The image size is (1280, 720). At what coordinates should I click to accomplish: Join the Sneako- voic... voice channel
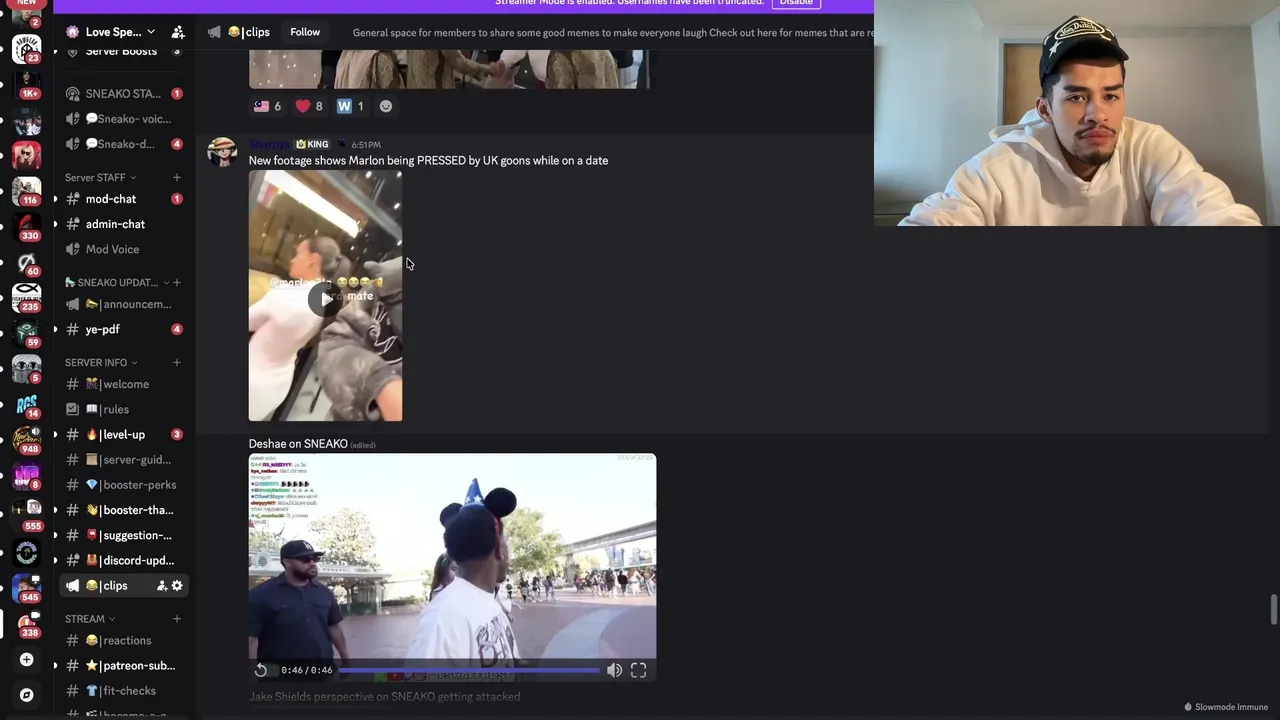coord(124,119)
